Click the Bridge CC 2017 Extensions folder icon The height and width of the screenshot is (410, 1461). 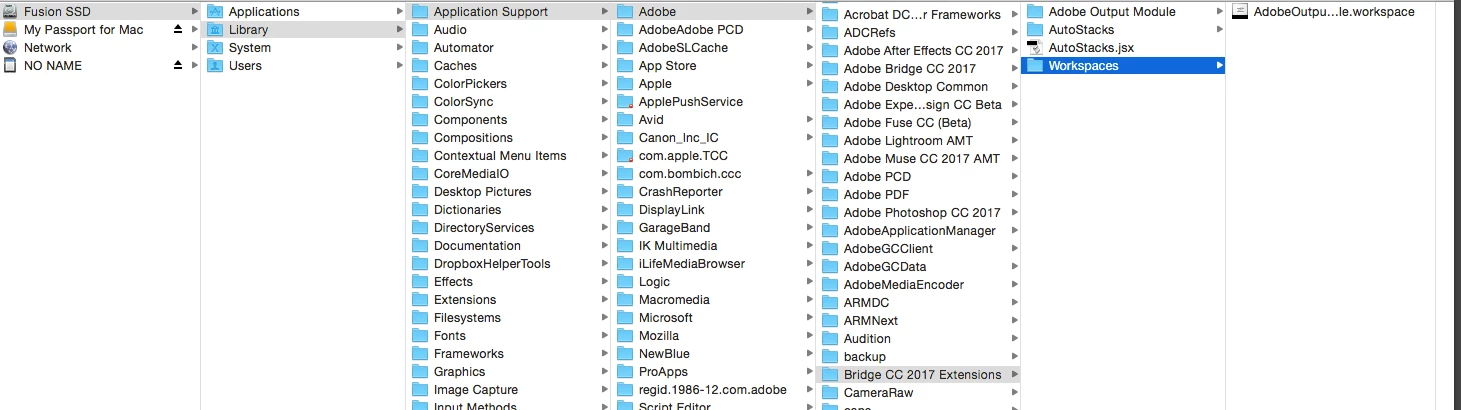[829, 375]
